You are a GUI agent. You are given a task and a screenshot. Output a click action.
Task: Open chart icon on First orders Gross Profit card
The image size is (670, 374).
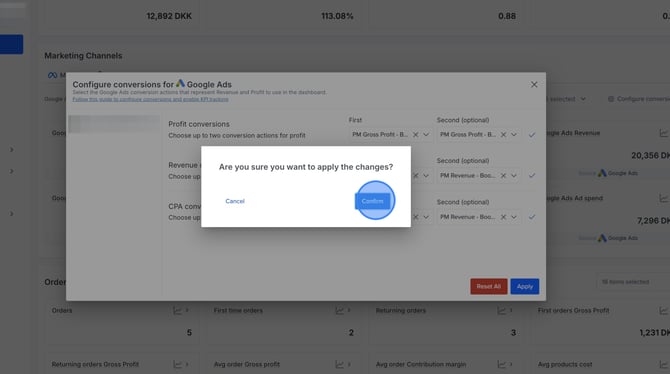[x=663, y=311]
